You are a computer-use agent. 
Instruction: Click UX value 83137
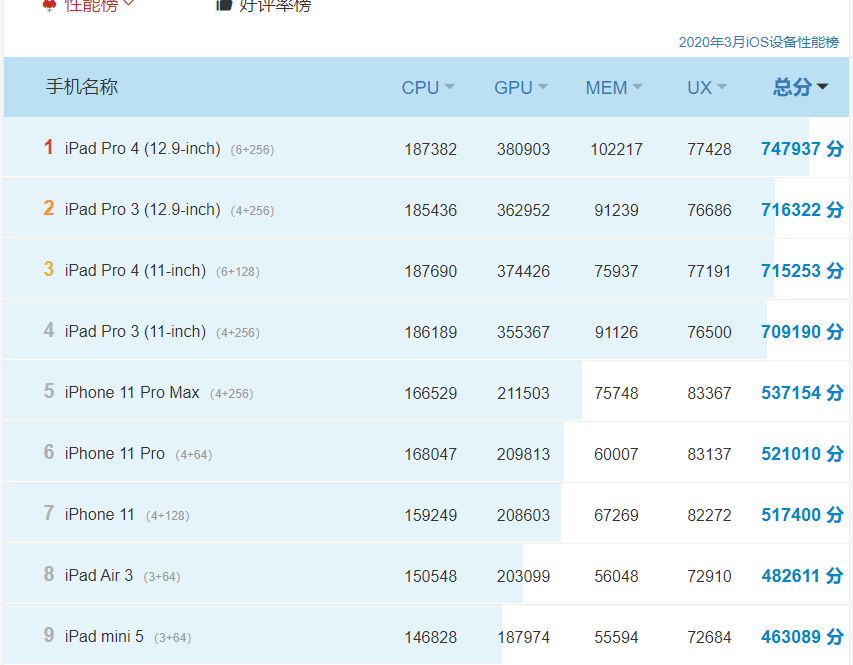click(x=709, y=454)
